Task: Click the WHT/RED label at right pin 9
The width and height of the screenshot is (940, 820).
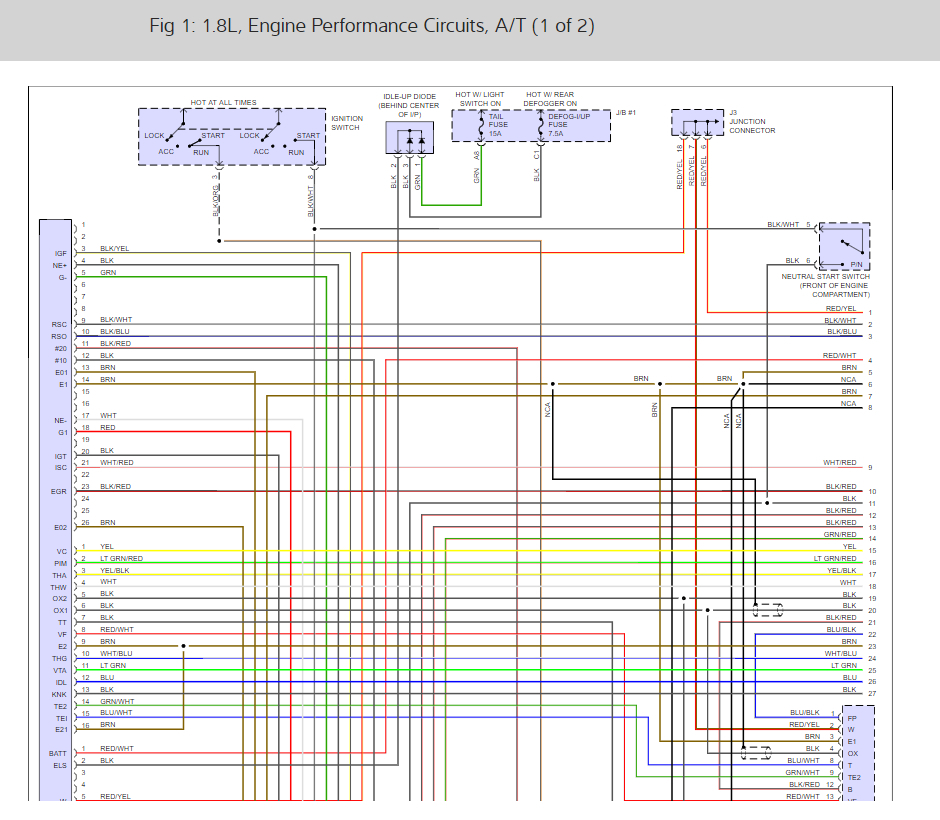Action: pos(839,463)
